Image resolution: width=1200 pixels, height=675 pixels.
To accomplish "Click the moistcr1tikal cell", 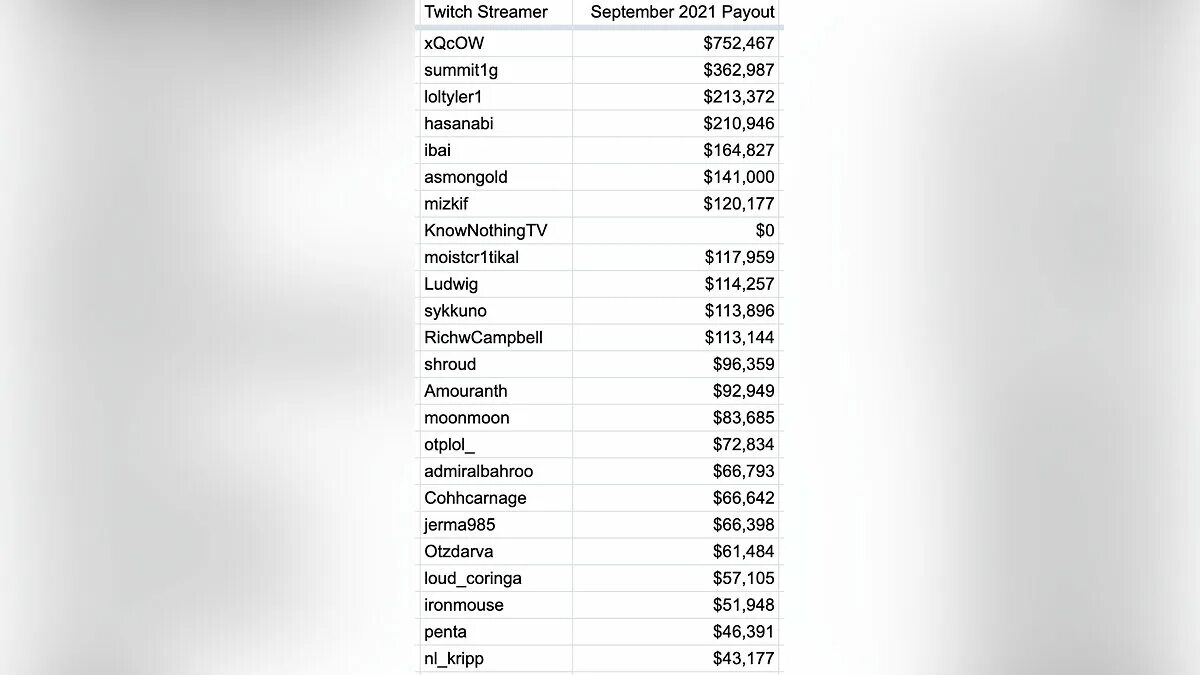I will click(x=494, y=257).
